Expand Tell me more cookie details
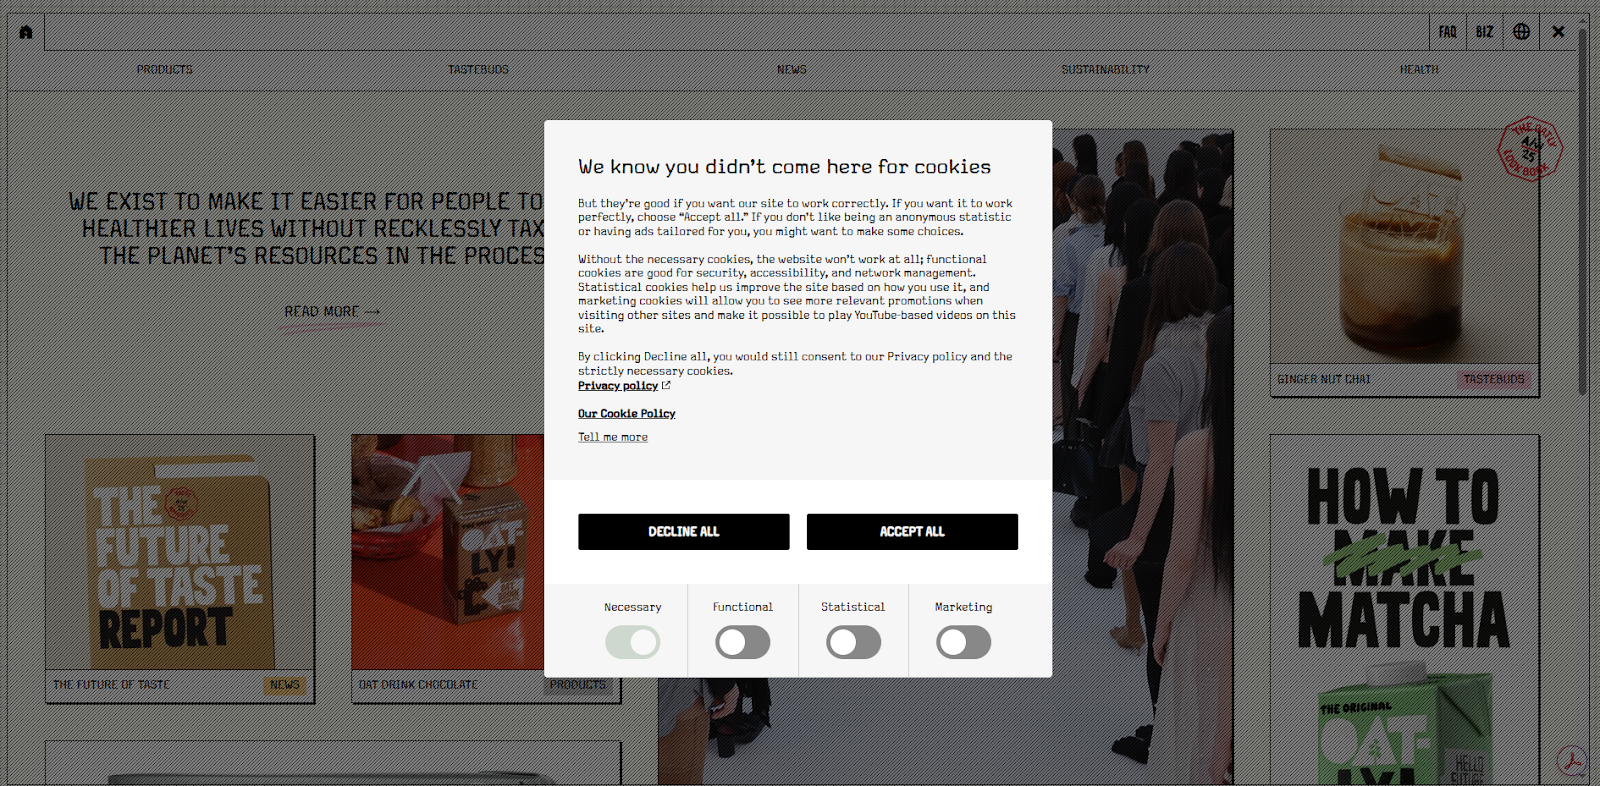This screenshot has height=786, width=1600. [613, 437]
